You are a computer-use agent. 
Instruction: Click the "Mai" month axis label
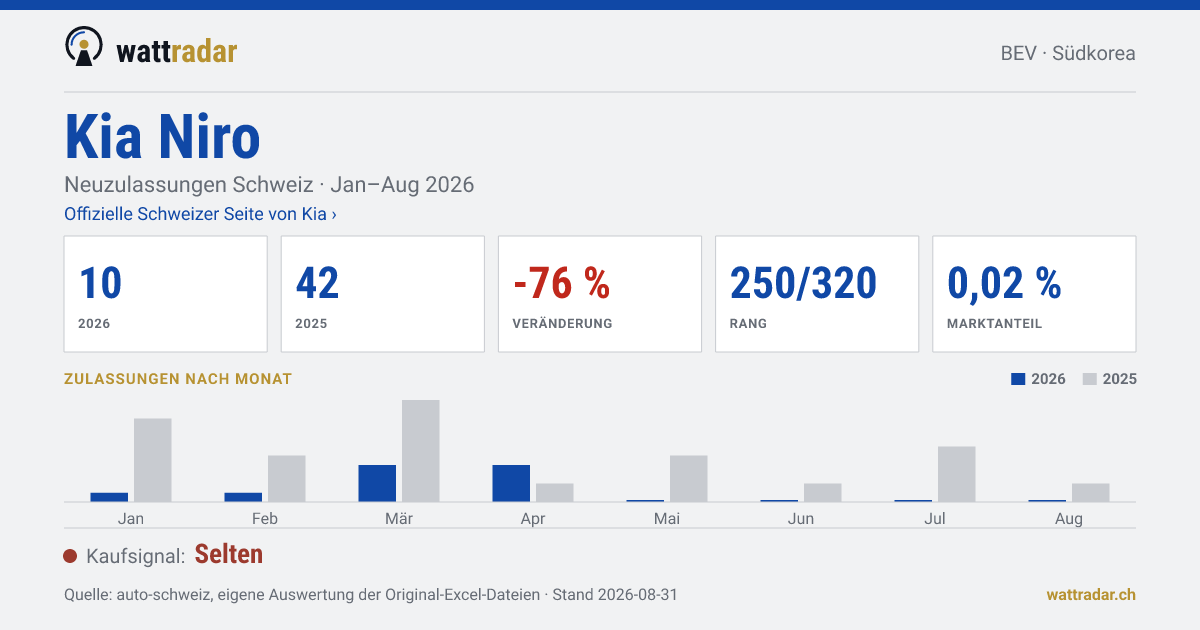click(667, 519)
